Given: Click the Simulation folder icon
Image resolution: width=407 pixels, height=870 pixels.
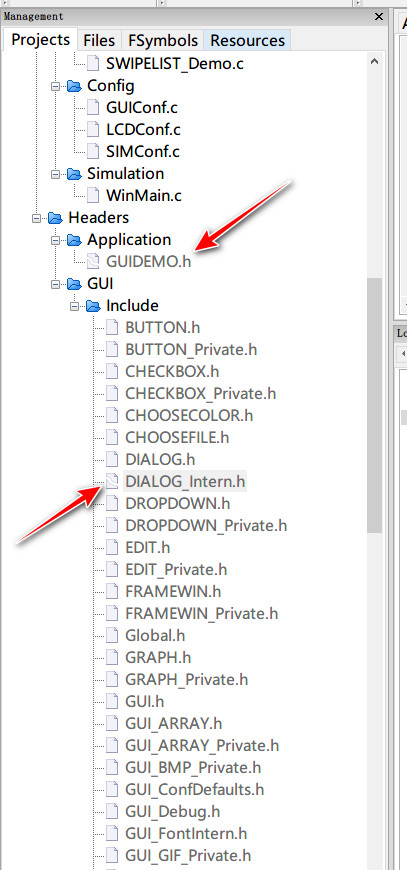Looking at the screenshot, I should point(74,174).
